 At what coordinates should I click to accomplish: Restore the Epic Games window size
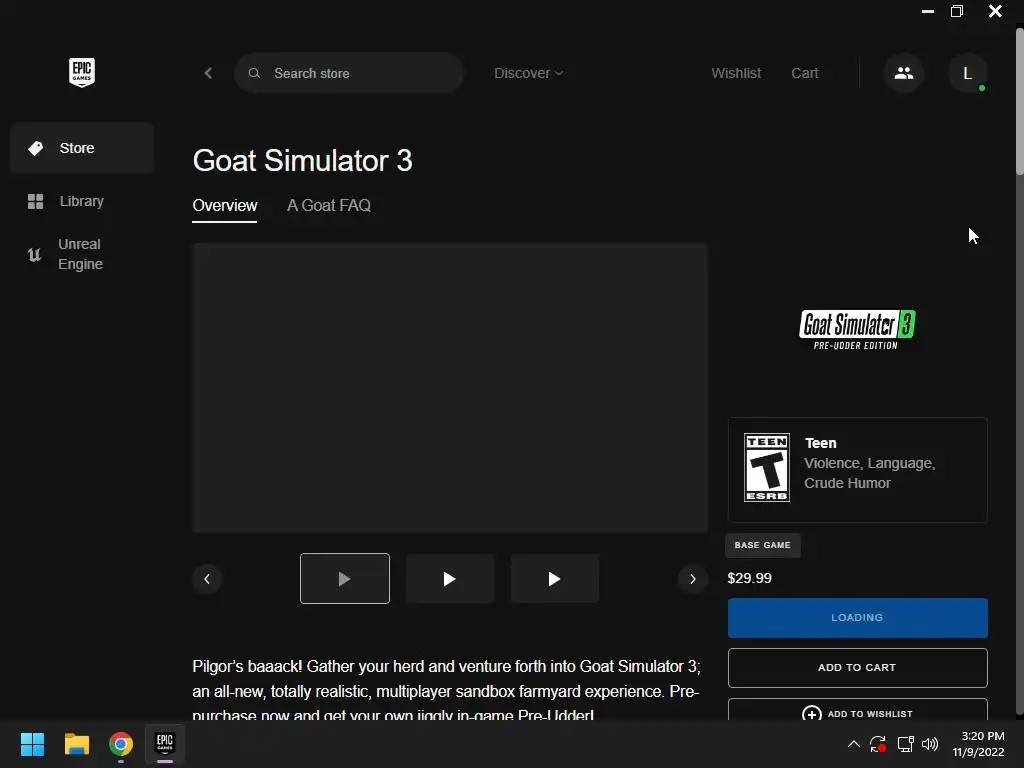click(957, 11)
